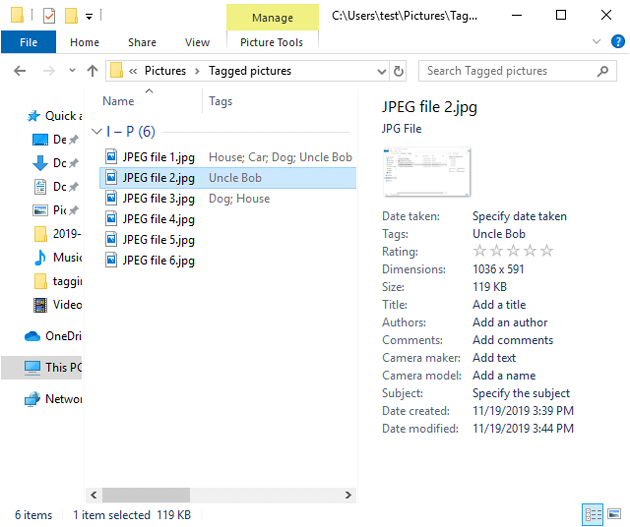Open the Pictures pinned folder icon
Image resolution: width=630 pixels, height=527 pixels.
click(40, 210)
